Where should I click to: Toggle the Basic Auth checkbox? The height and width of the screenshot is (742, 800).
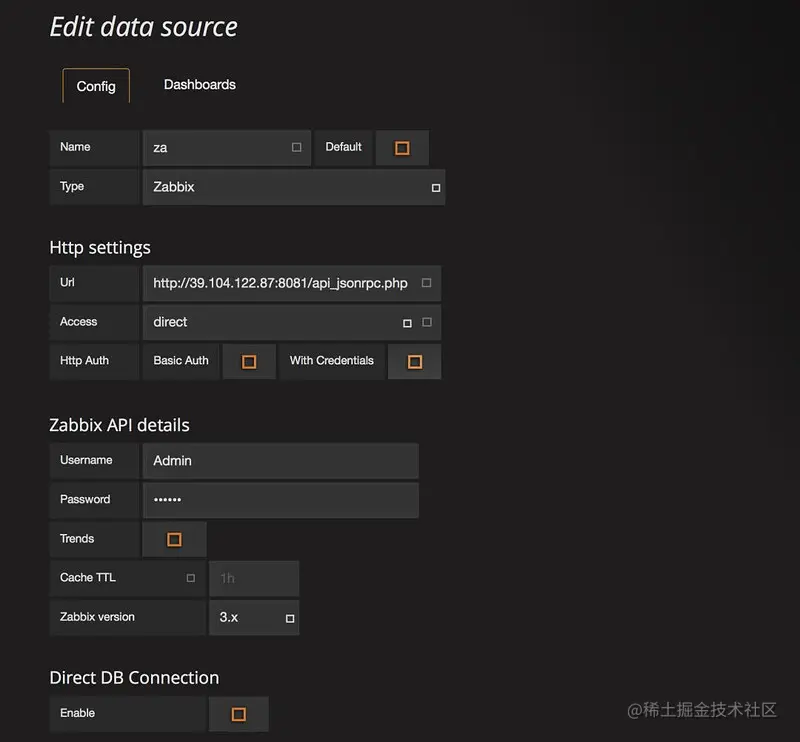tap(249, 362)
